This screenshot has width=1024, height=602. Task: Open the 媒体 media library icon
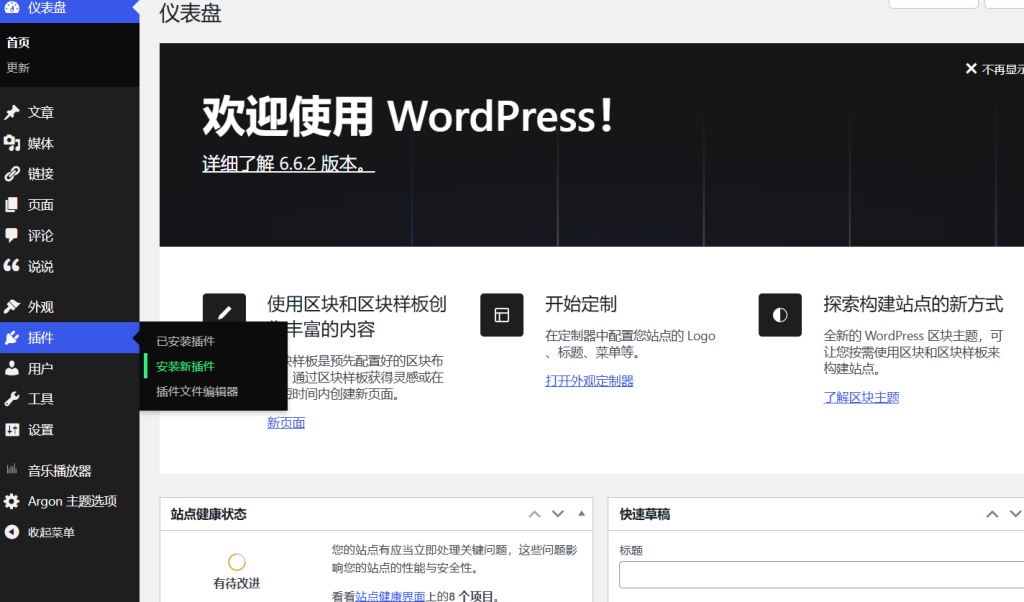click(x=12, y=144)
